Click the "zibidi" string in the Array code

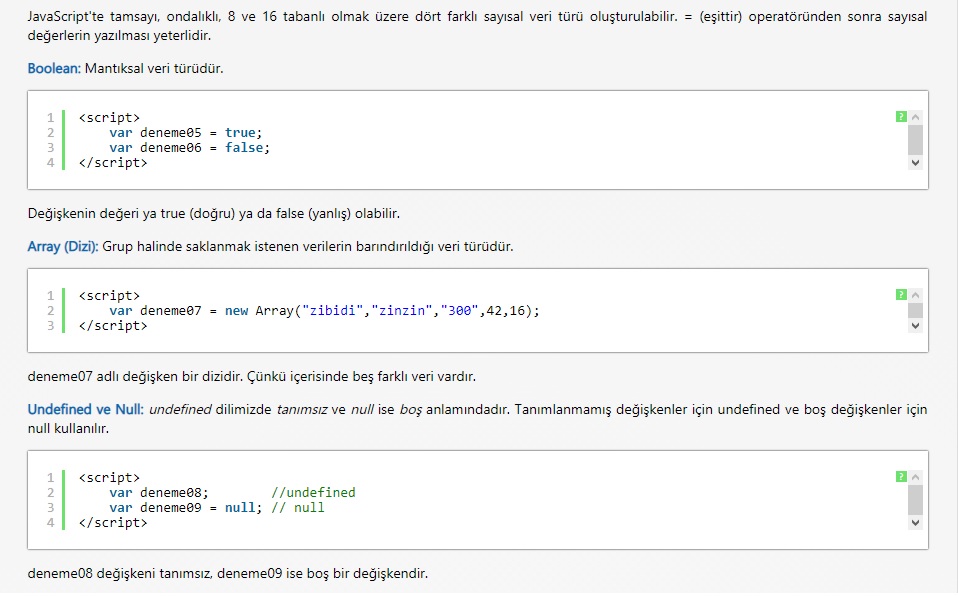tap(332, 311)
